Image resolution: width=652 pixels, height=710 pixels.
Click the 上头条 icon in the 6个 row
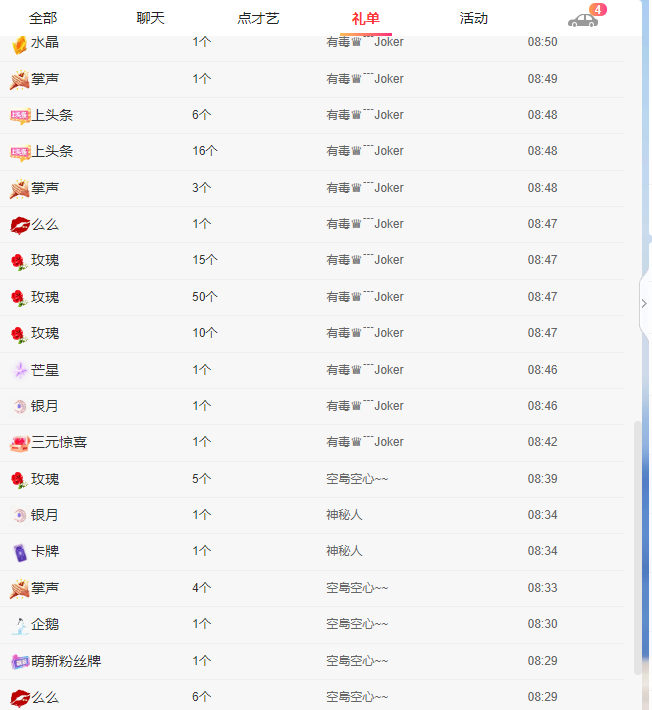[20, 116]
